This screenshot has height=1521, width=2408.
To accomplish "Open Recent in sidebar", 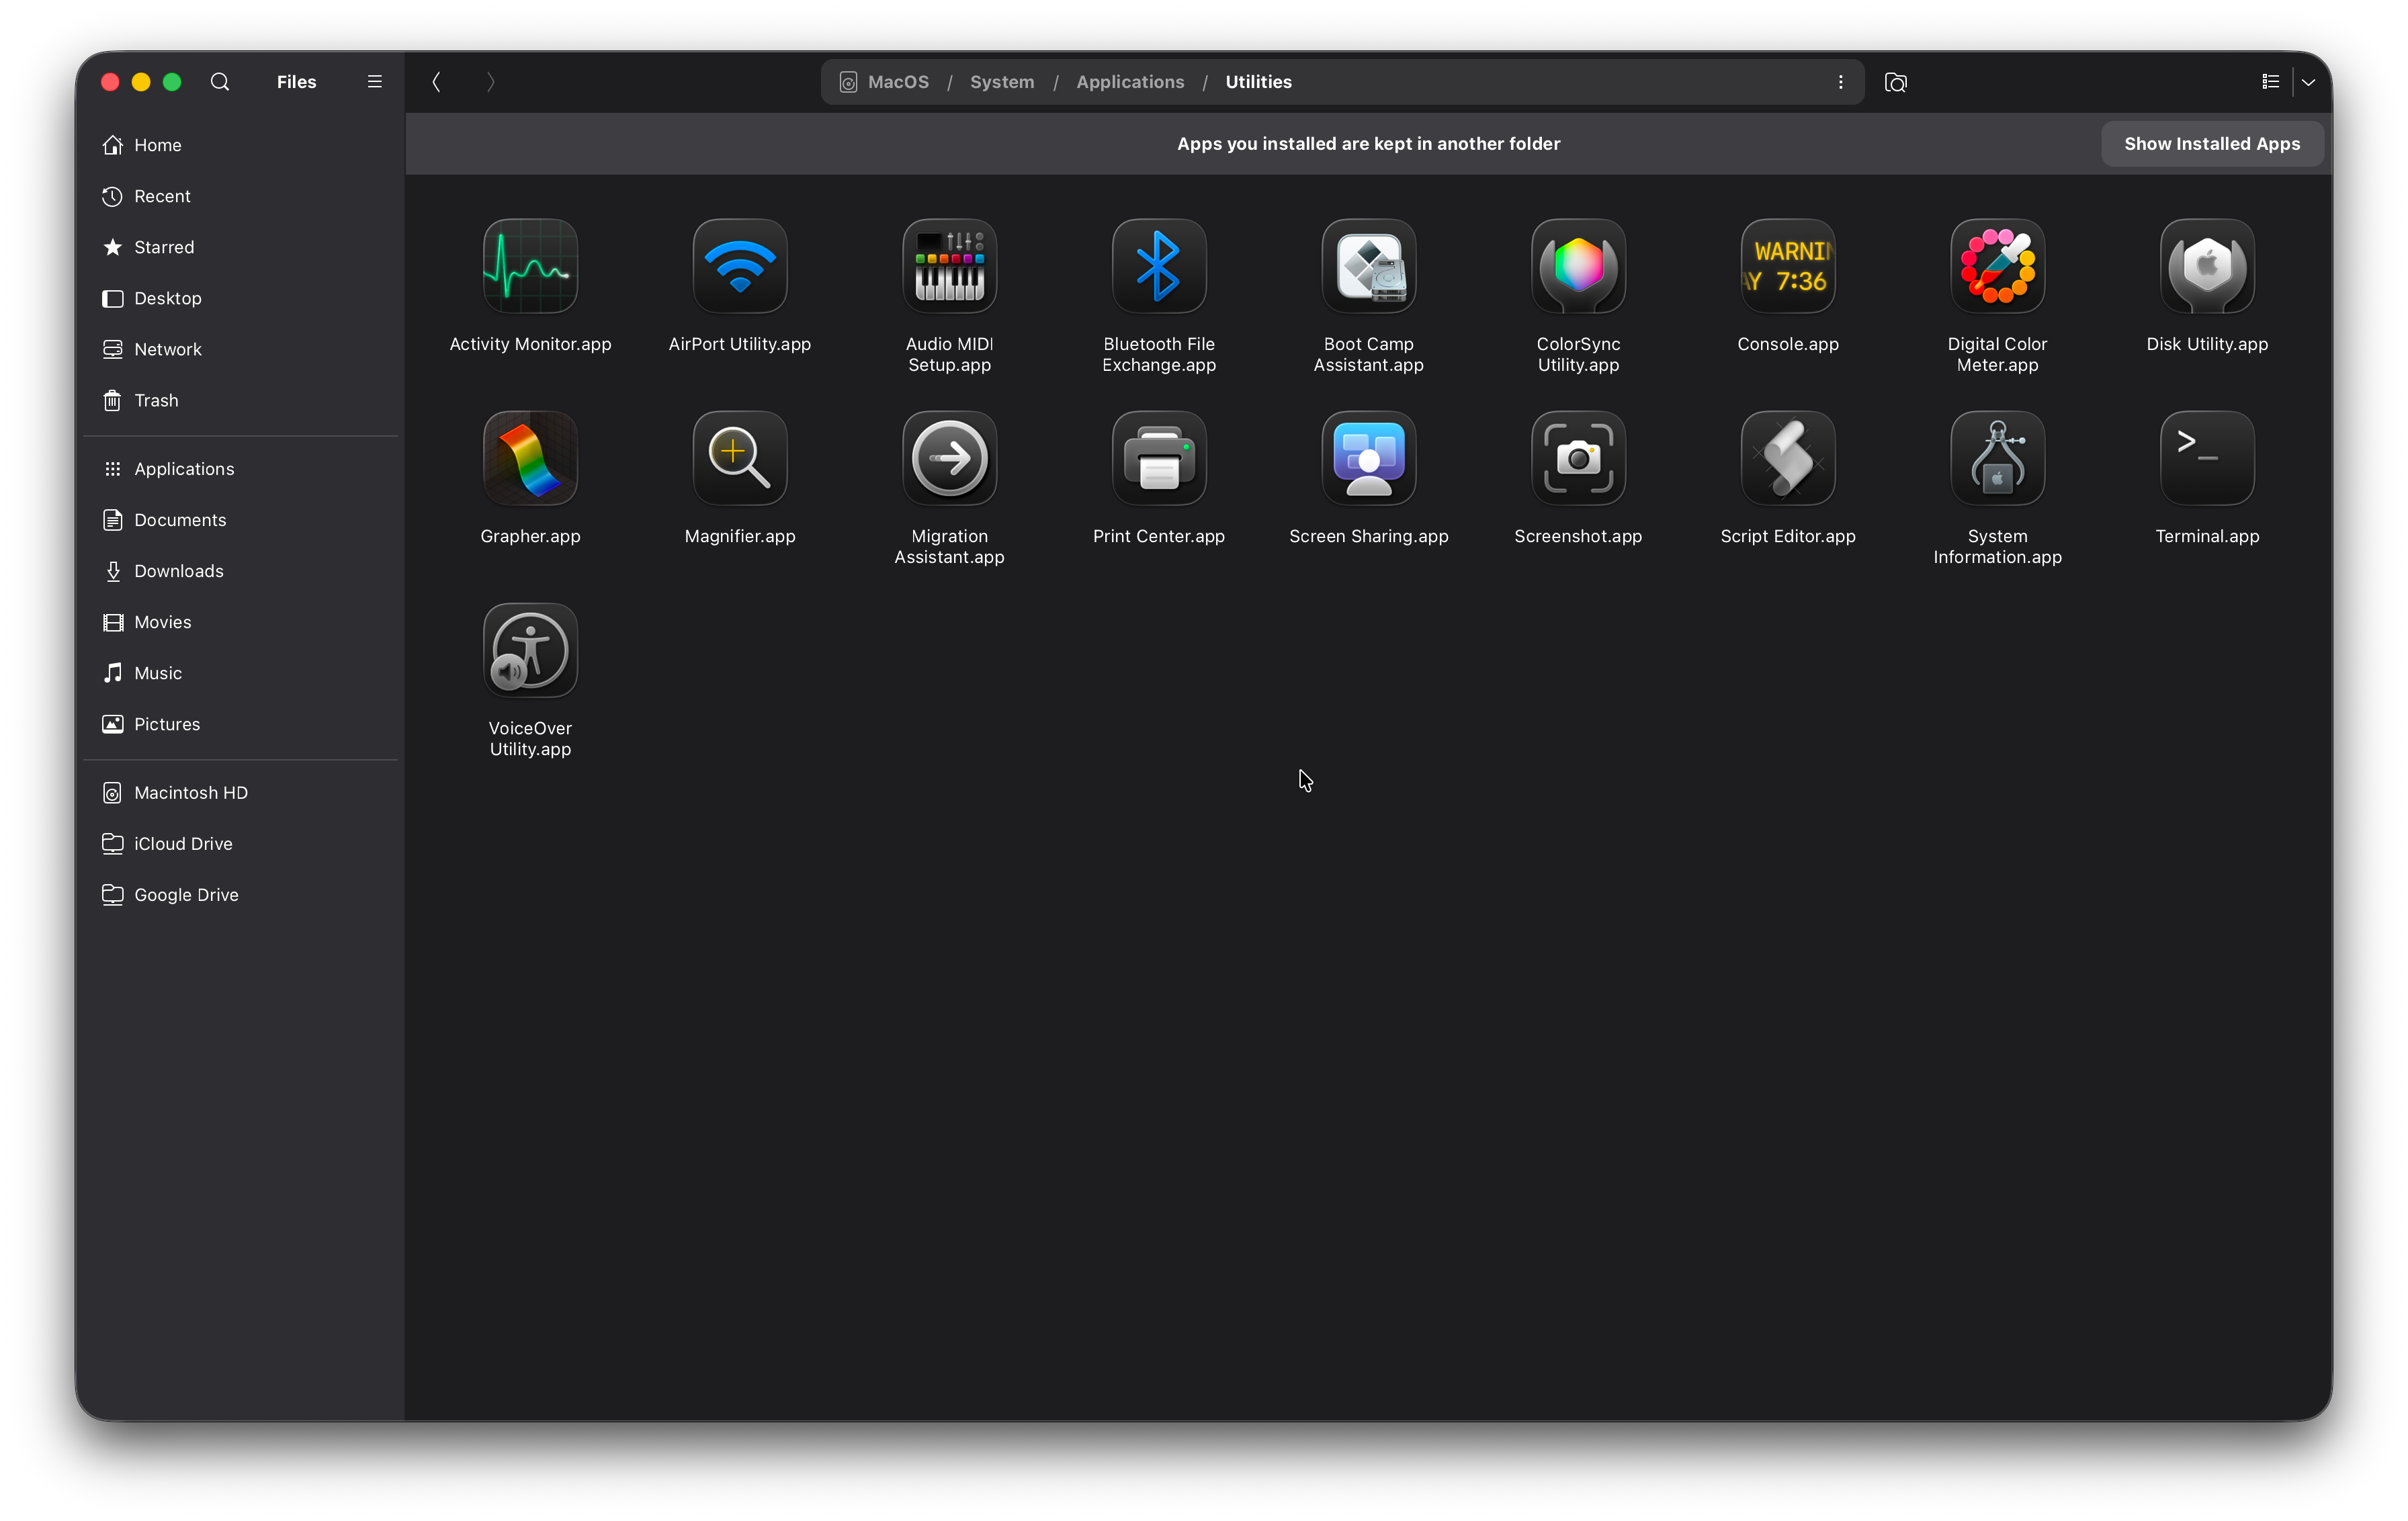I will coord(241,196).
